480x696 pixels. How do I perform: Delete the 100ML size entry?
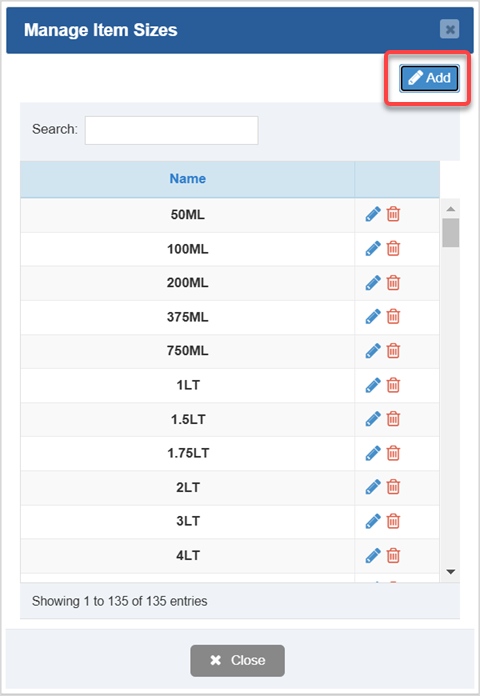coord(393,249)
